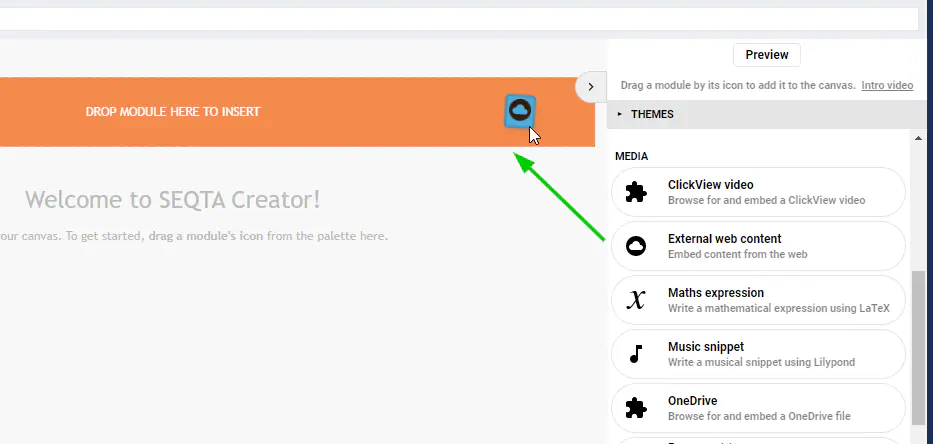
Task: Select the External web content label
Action: coord(724,239)
